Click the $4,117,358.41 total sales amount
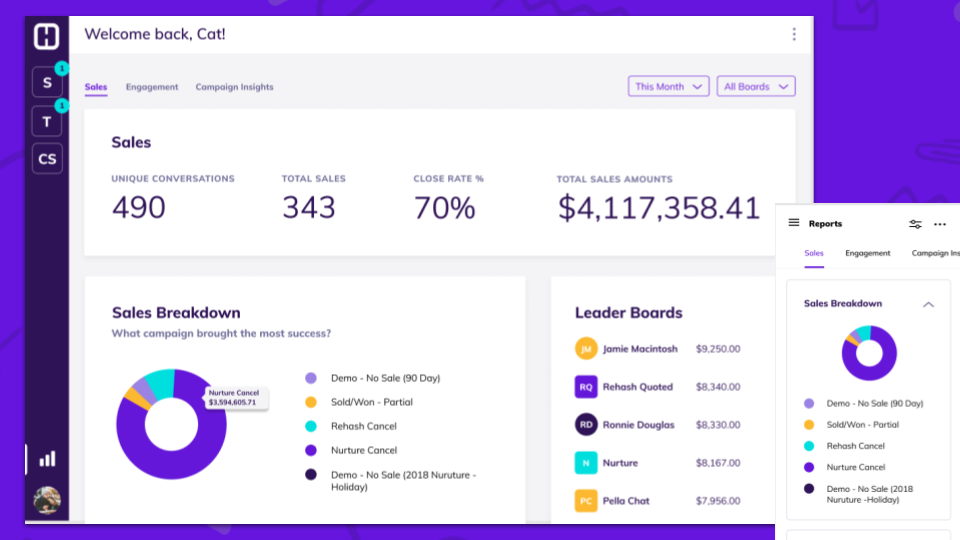The image size is (960, 540). [659, 208]
